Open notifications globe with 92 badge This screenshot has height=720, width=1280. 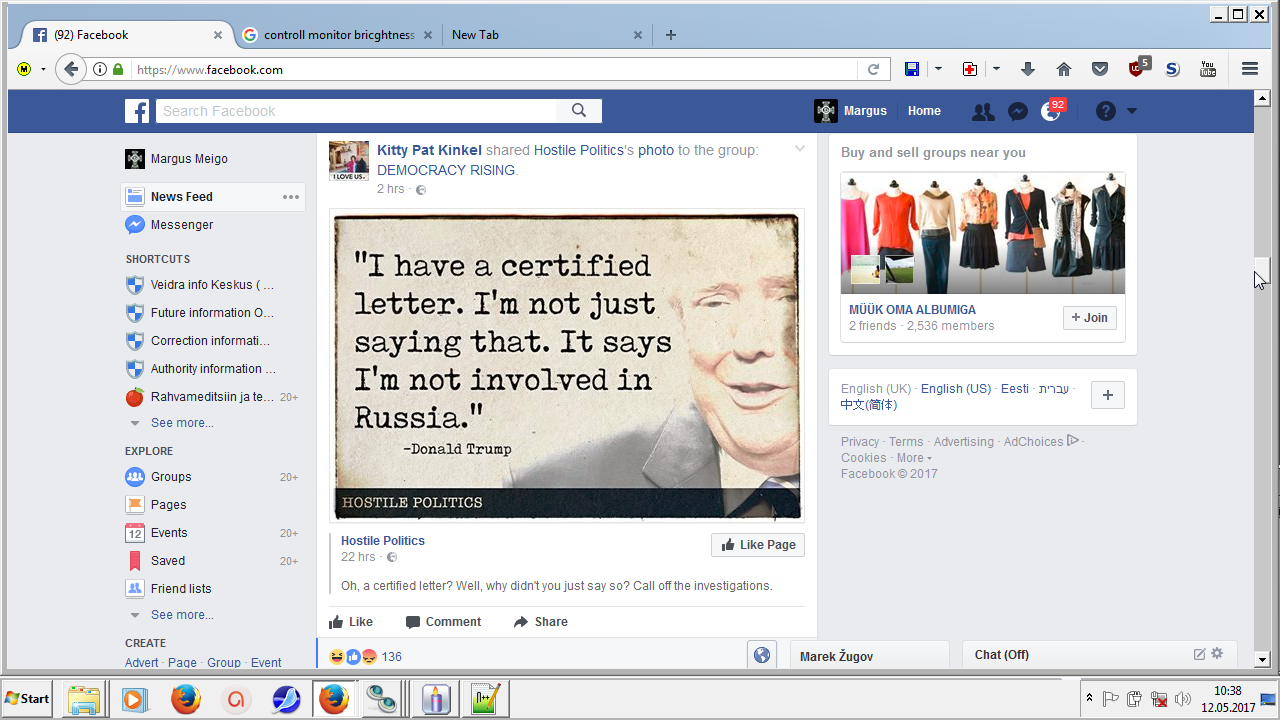[1052, 111]
